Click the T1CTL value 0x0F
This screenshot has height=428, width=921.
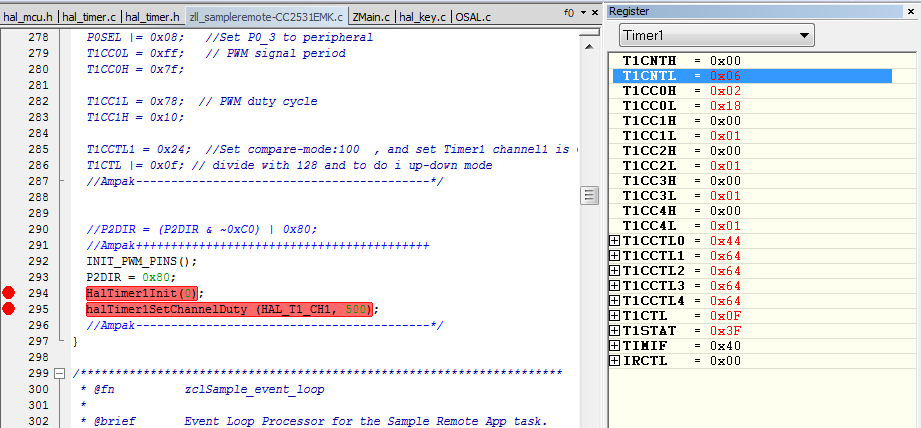click(725, 316)
